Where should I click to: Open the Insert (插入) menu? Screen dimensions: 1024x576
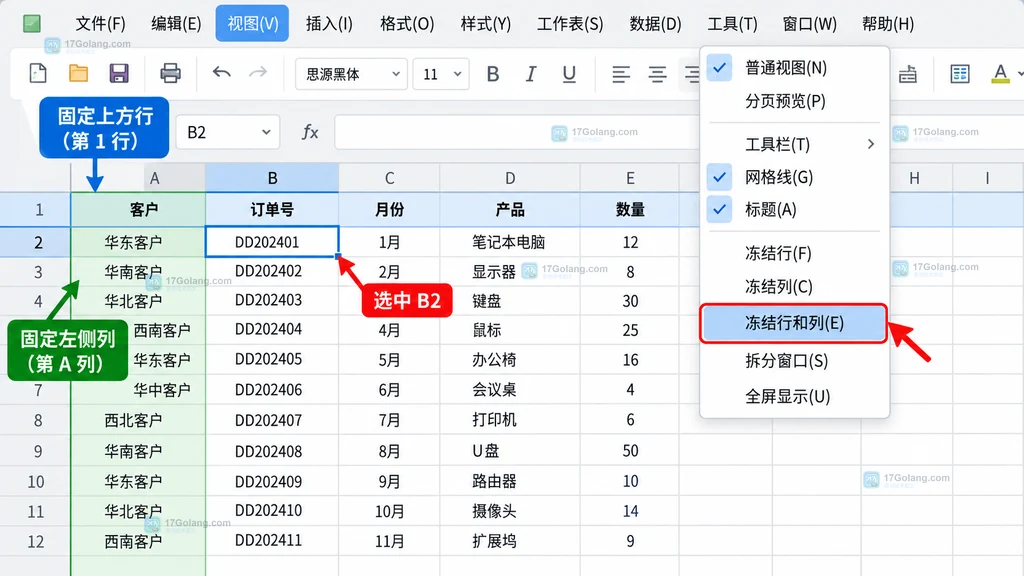(x=329, y=24)
